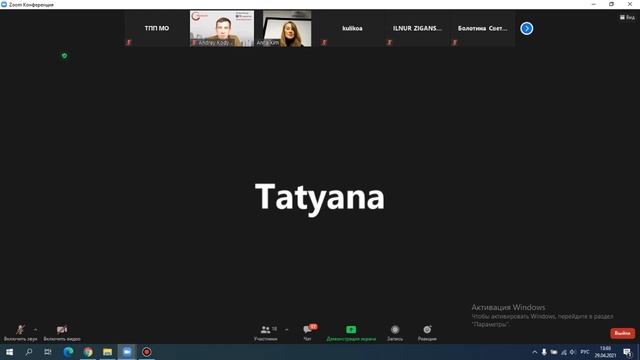Open the Вид view menu
Viewport: 640px width, 360px height.
(627, 17)
